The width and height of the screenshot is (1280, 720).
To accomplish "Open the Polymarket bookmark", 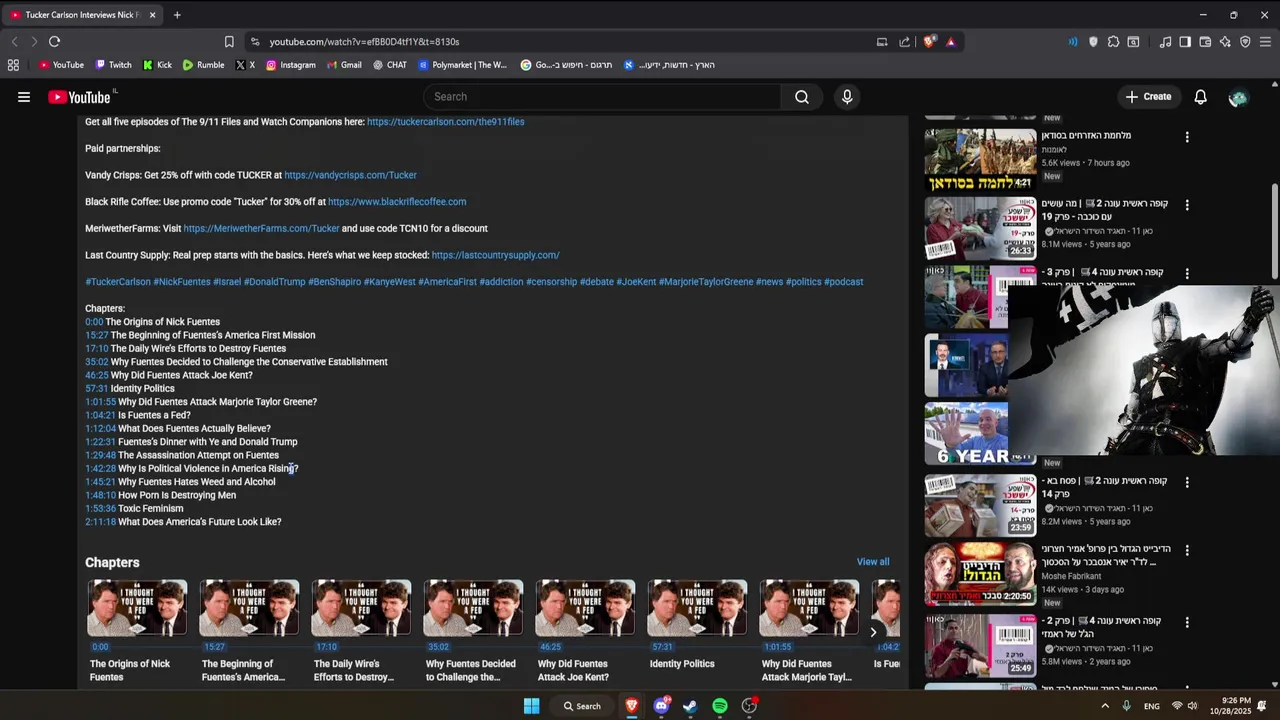I will [463, 65].
